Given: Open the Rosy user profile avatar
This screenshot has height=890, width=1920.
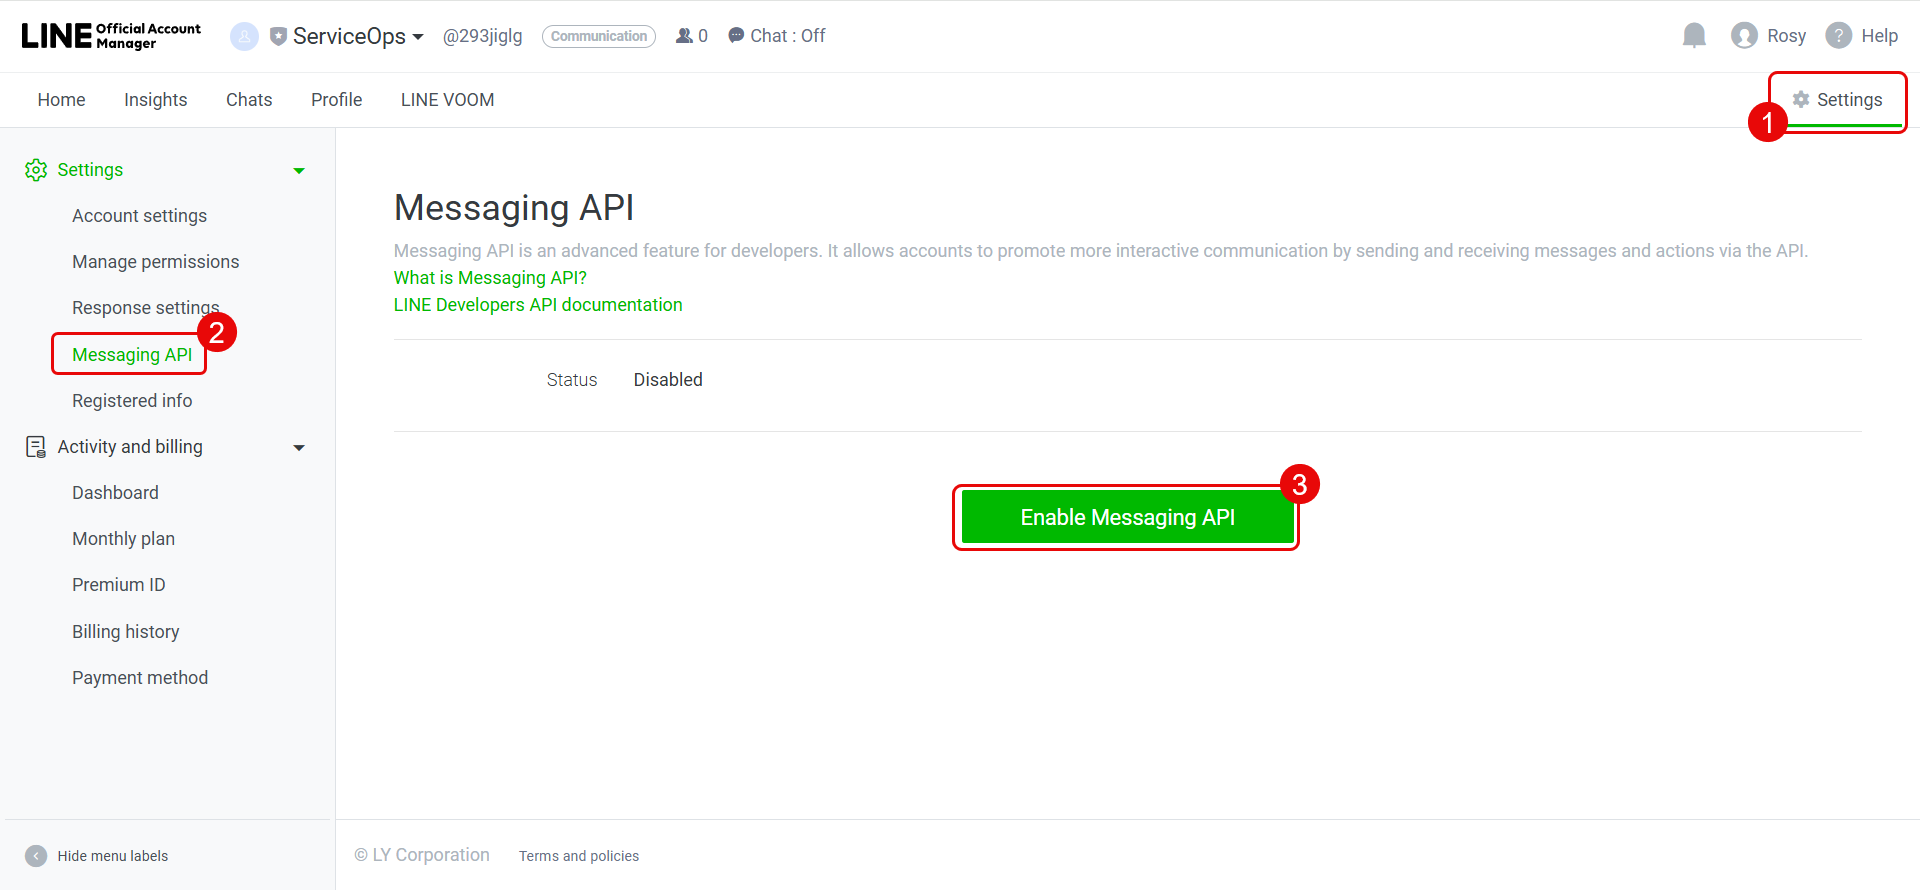Looking at the screenshot, I should 1744,36.
